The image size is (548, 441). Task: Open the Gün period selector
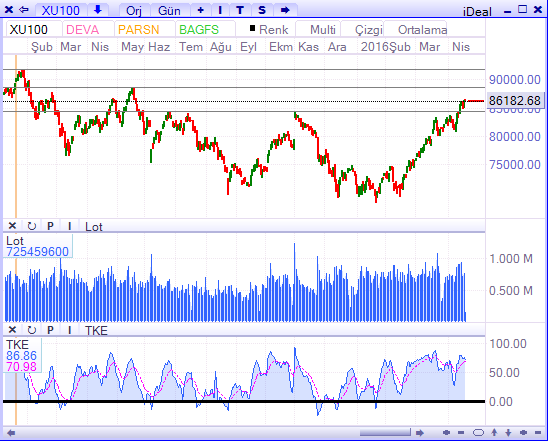click(x=169, y=10)
